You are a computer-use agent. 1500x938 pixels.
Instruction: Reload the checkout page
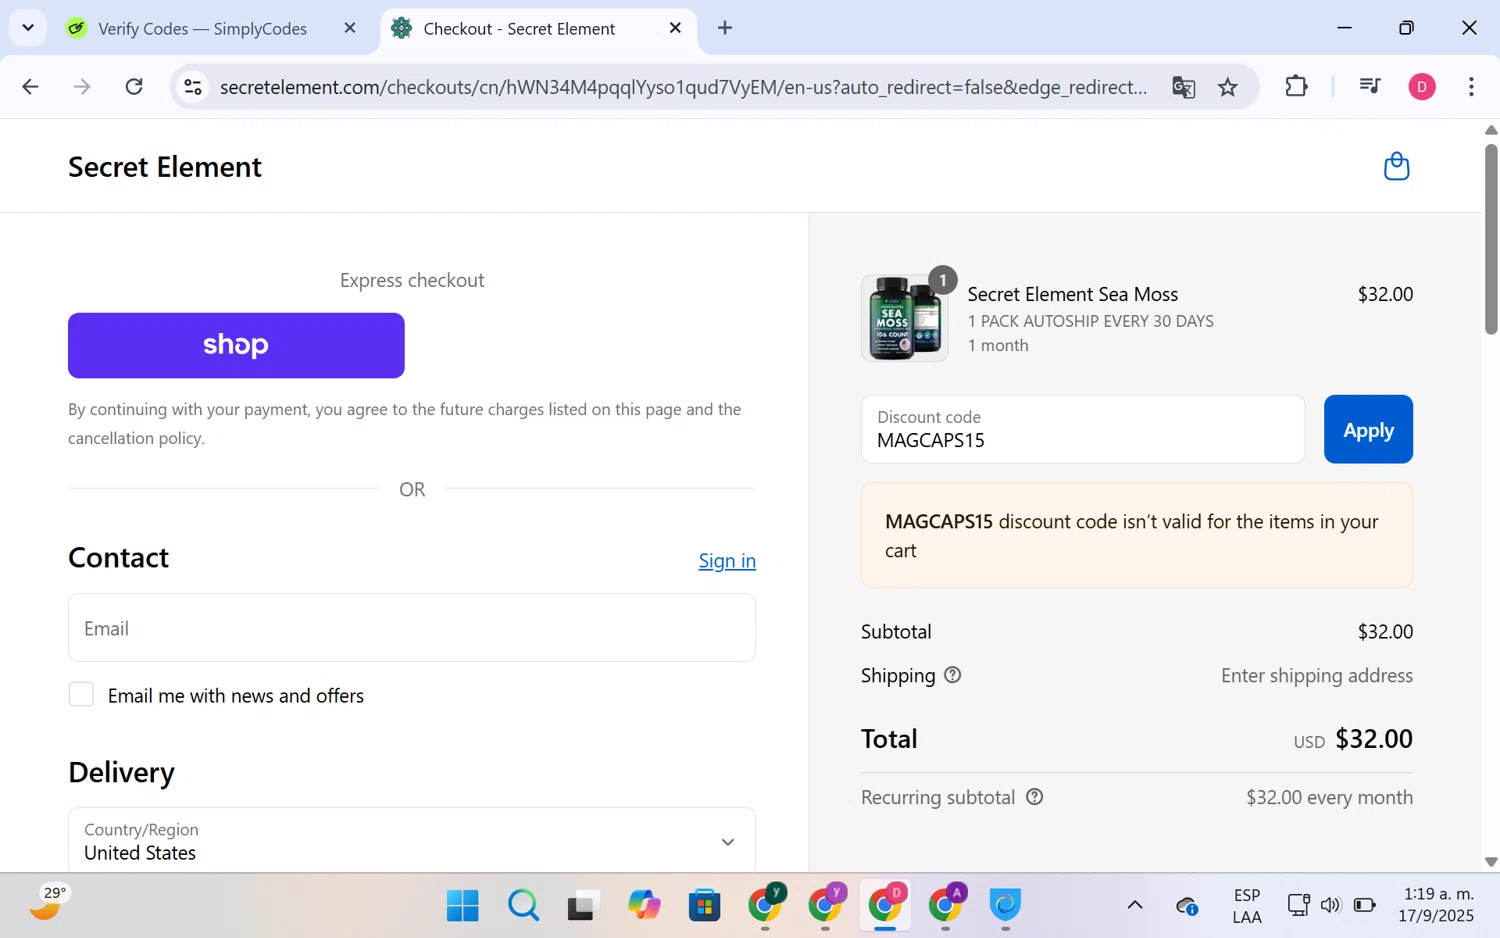tap(134, 87)
